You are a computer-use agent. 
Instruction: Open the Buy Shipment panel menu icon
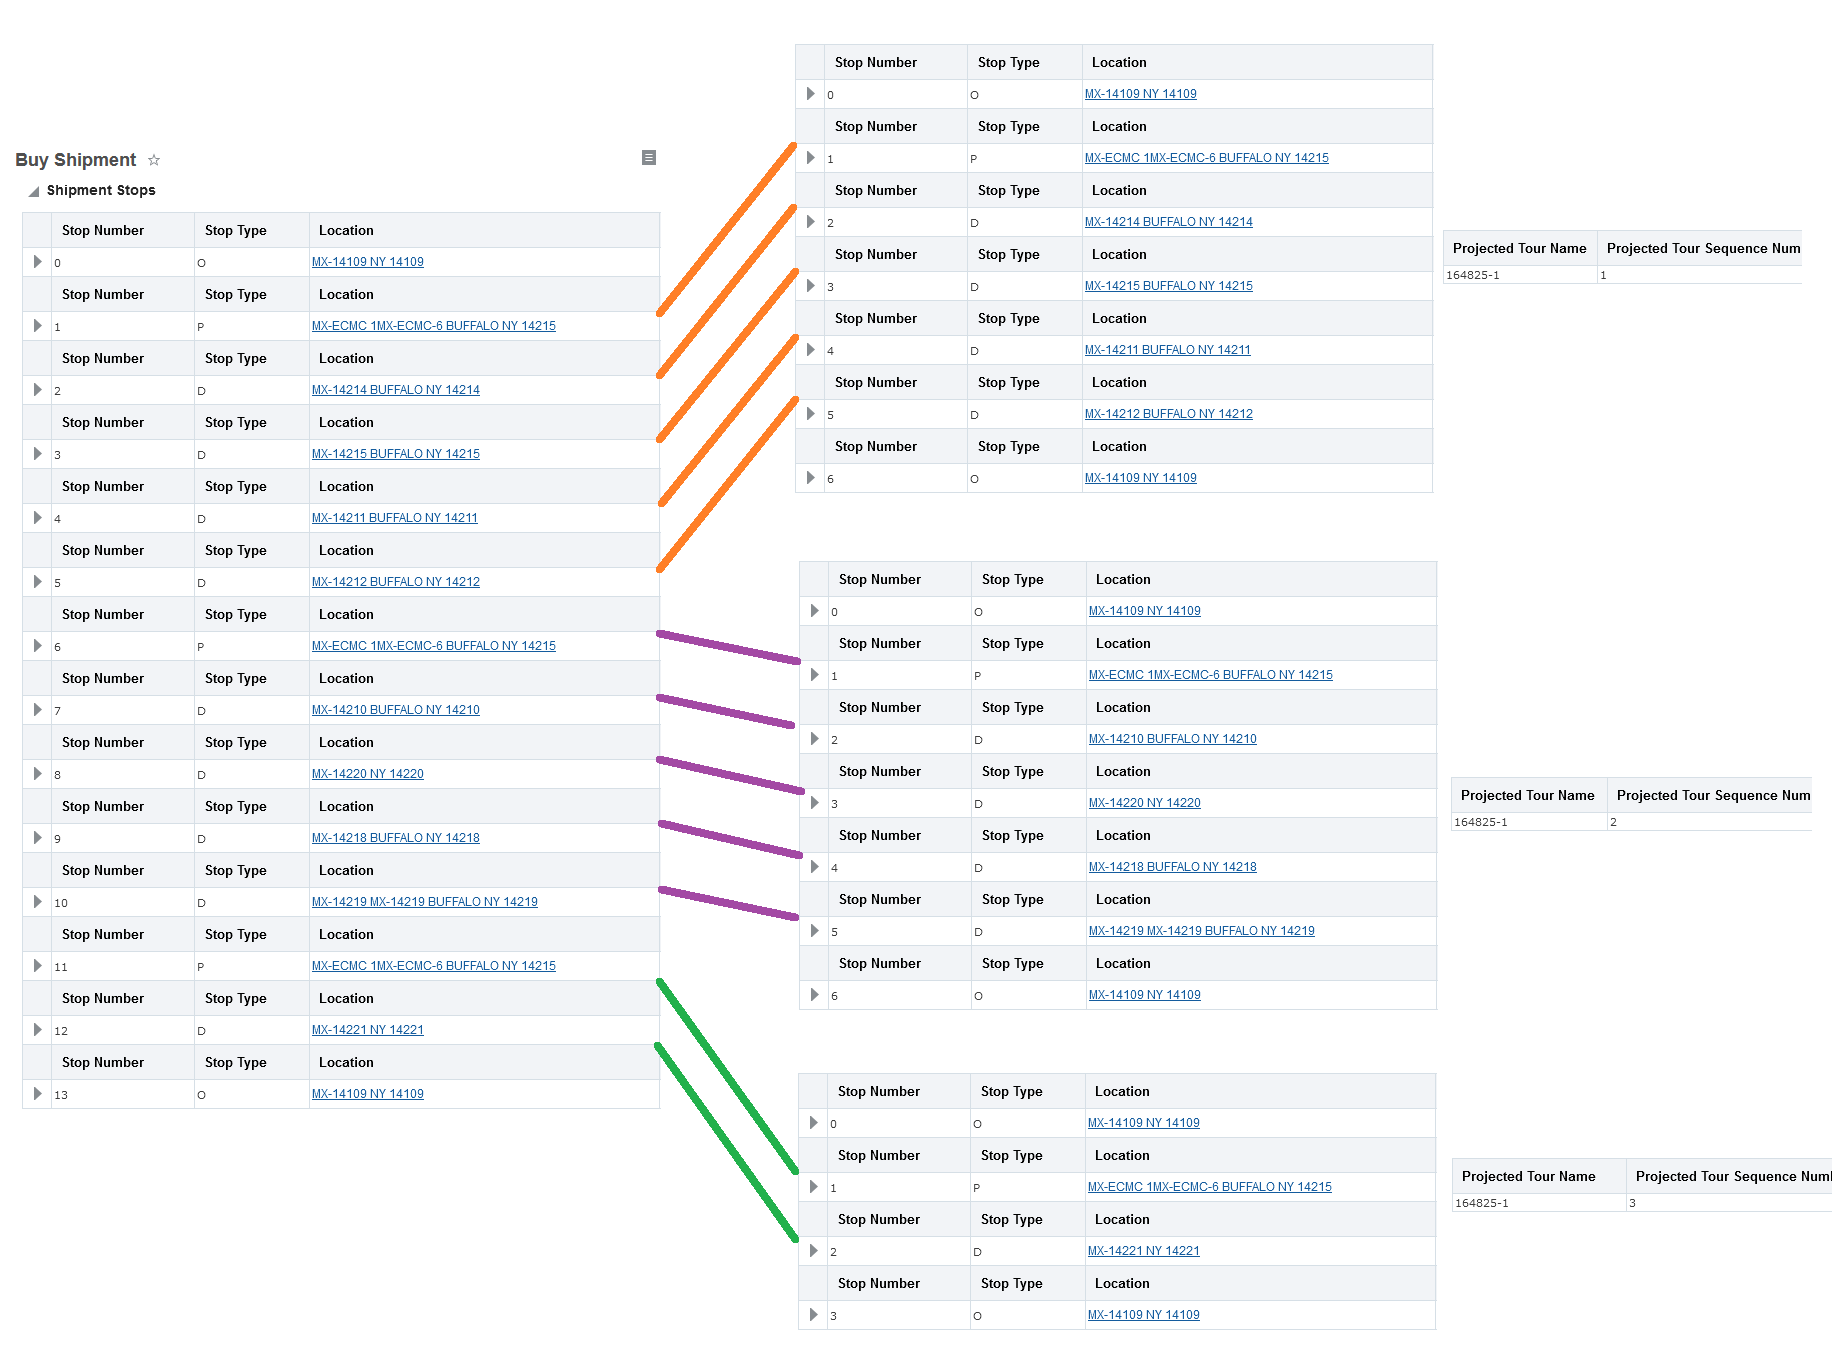coord(649,158)
